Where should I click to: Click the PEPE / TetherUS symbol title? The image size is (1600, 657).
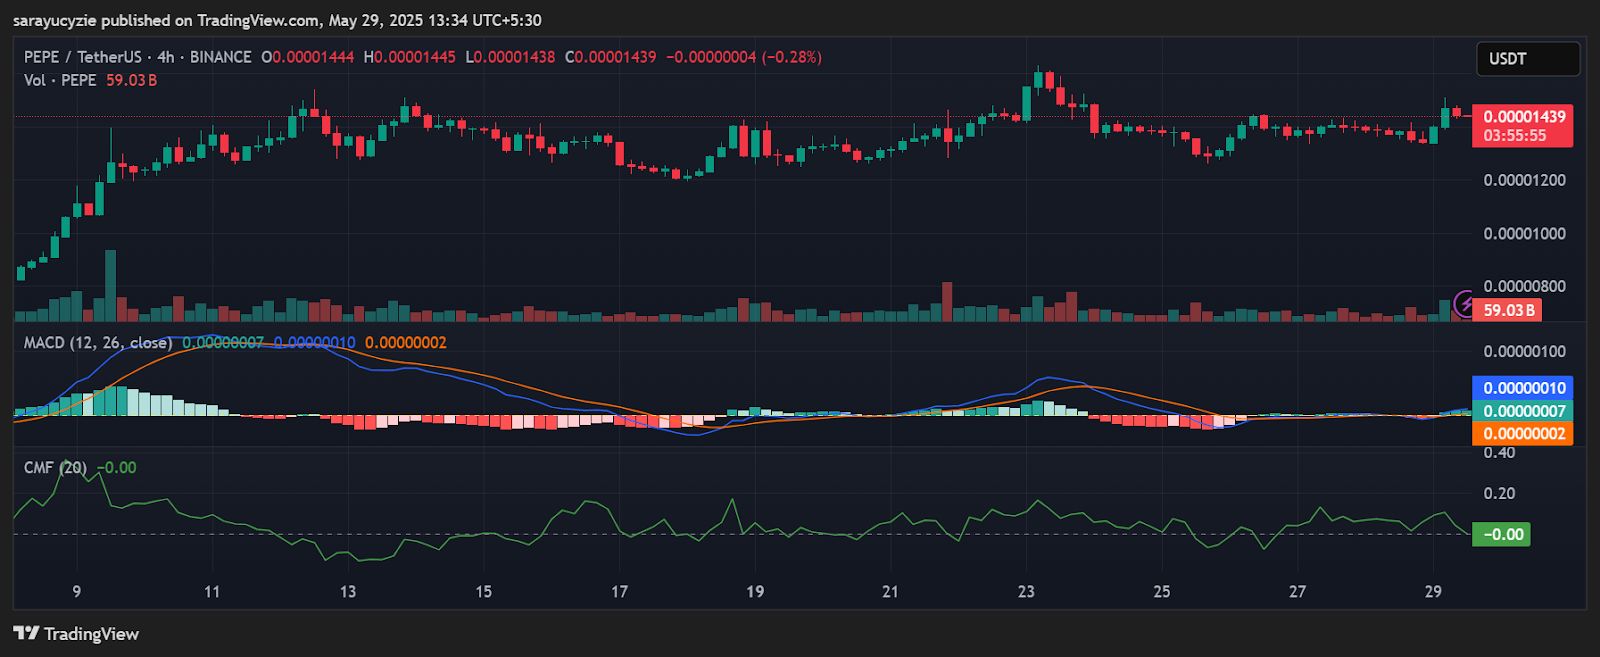(x=83, y=57)
